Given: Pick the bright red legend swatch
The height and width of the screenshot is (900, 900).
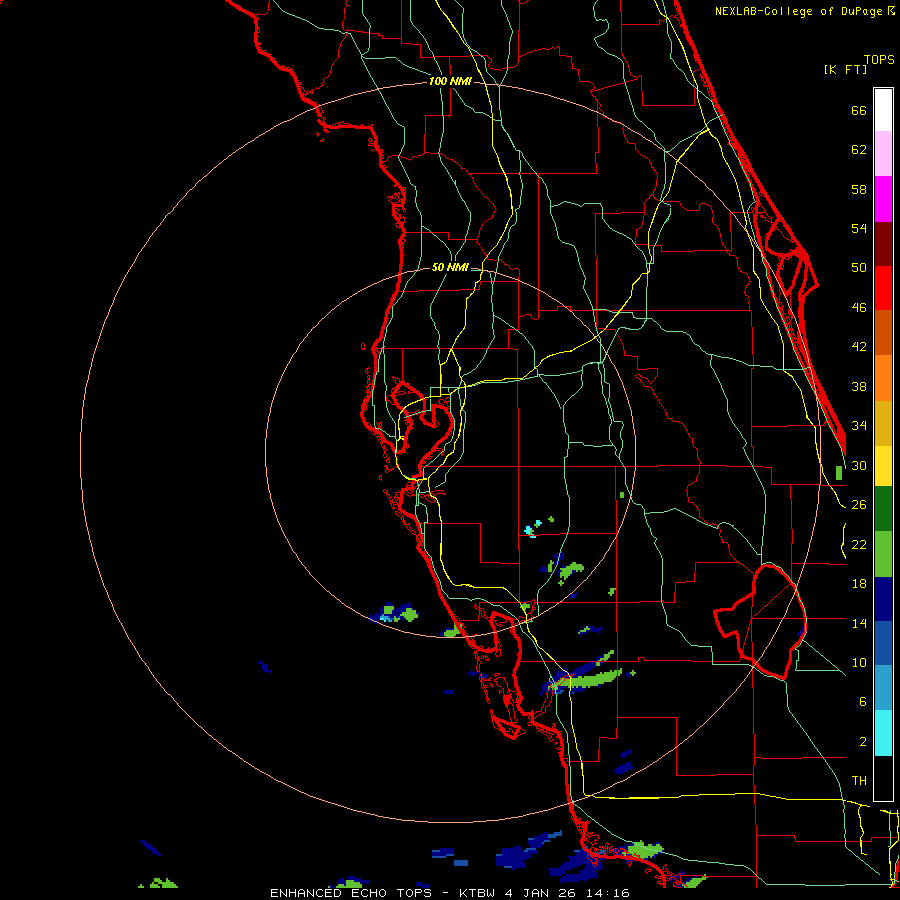Looking at the screenshot, I should tap(883, 288).
